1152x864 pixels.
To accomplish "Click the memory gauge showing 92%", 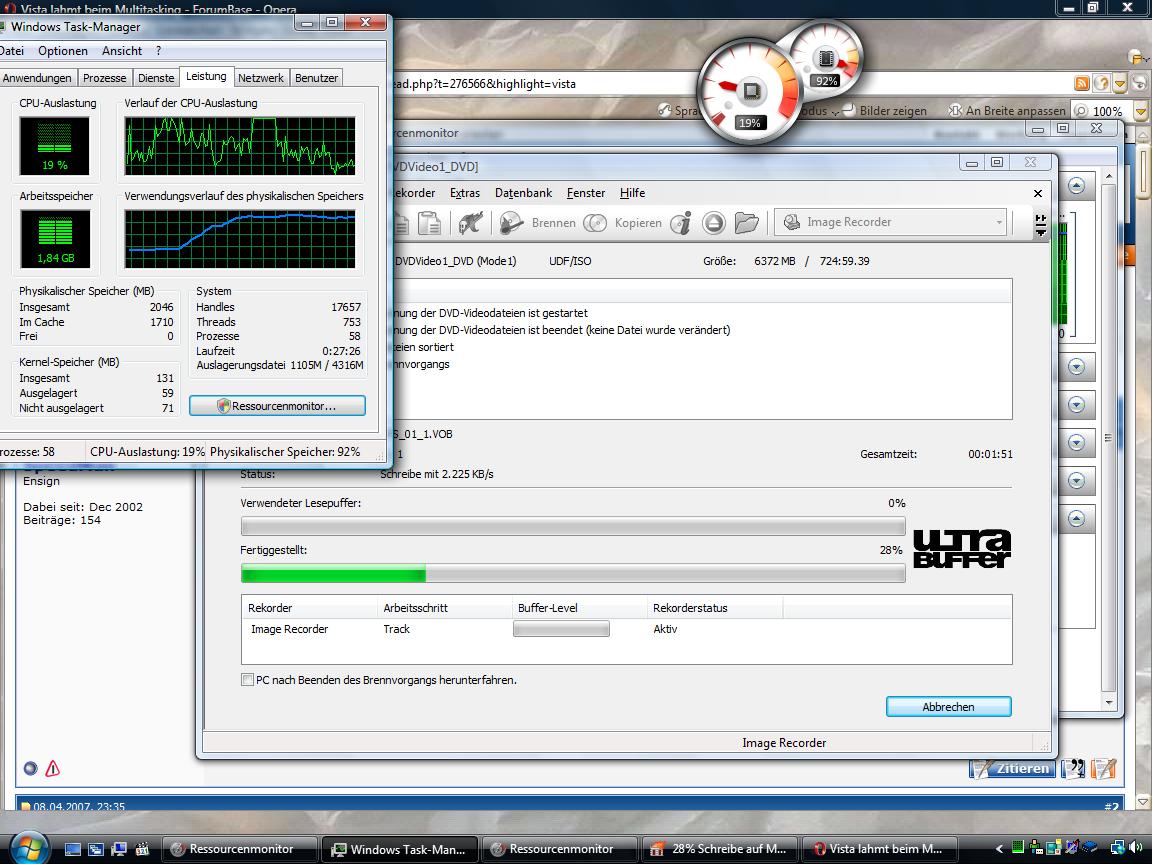I will pyautogui.click(x=827, y=57).
